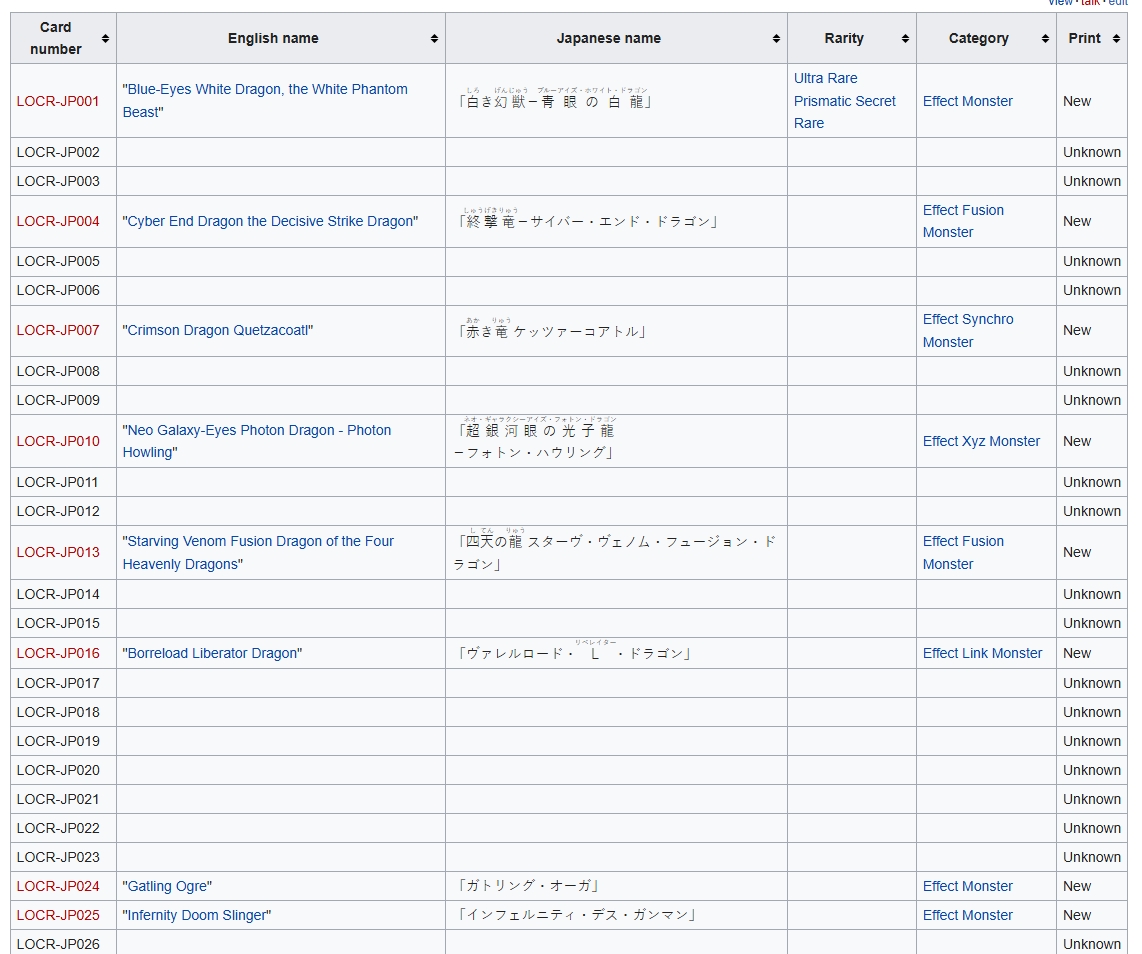
Task: Open Prismatic Secret Rare rarity link
Action: [x=844, y=112]
